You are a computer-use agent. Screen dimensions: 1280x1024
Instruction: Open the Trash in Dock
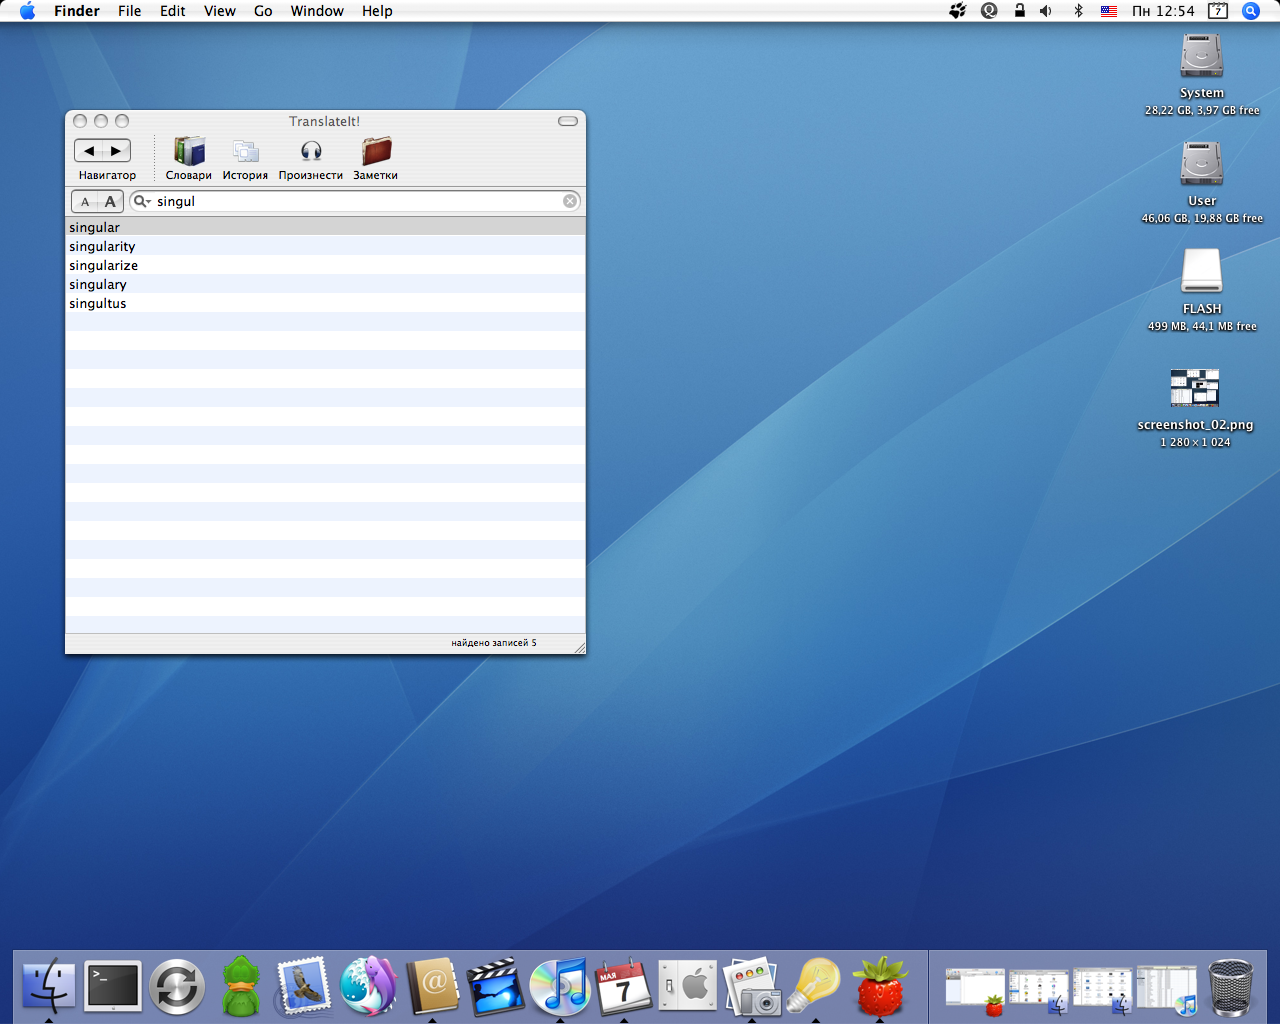coord(1231,987)
